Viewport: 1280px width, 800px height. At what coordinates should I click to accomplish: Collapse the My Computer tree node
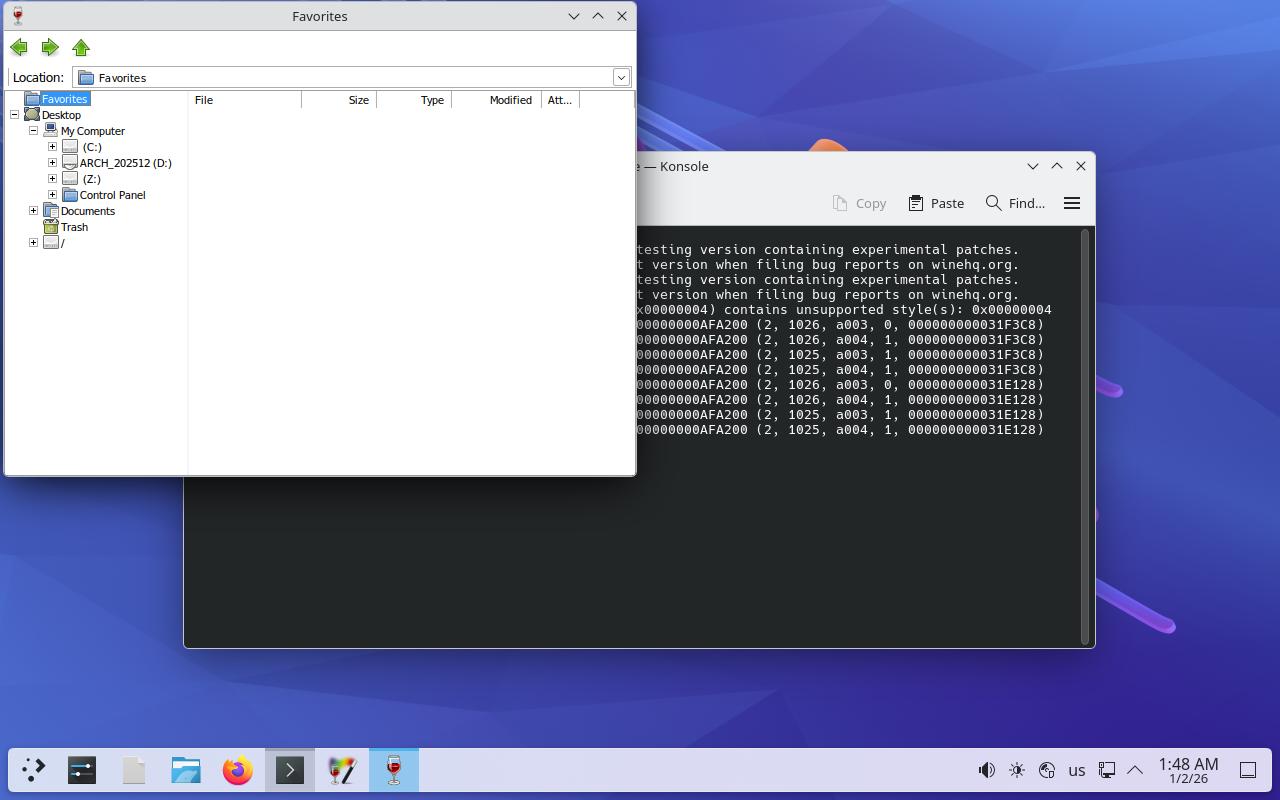coord(33,131)
